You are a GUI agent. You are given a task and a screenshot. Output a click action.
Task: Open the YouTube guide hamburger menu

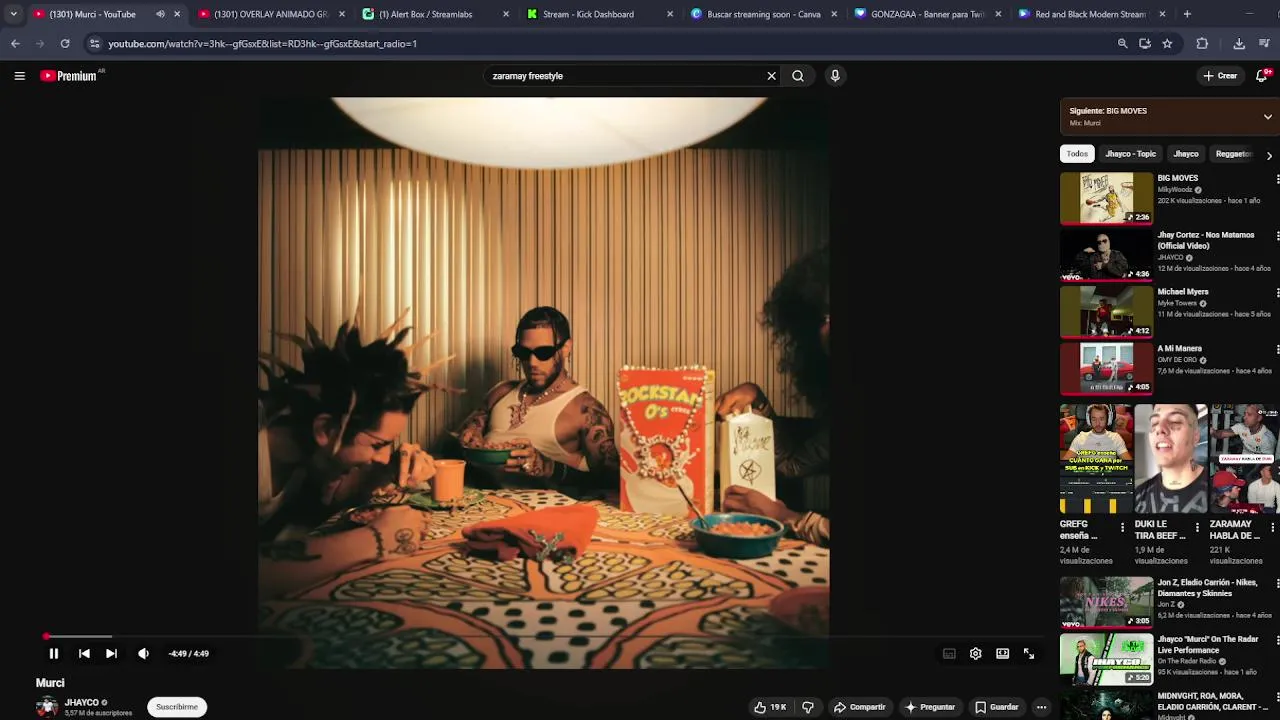click(19, 76)
